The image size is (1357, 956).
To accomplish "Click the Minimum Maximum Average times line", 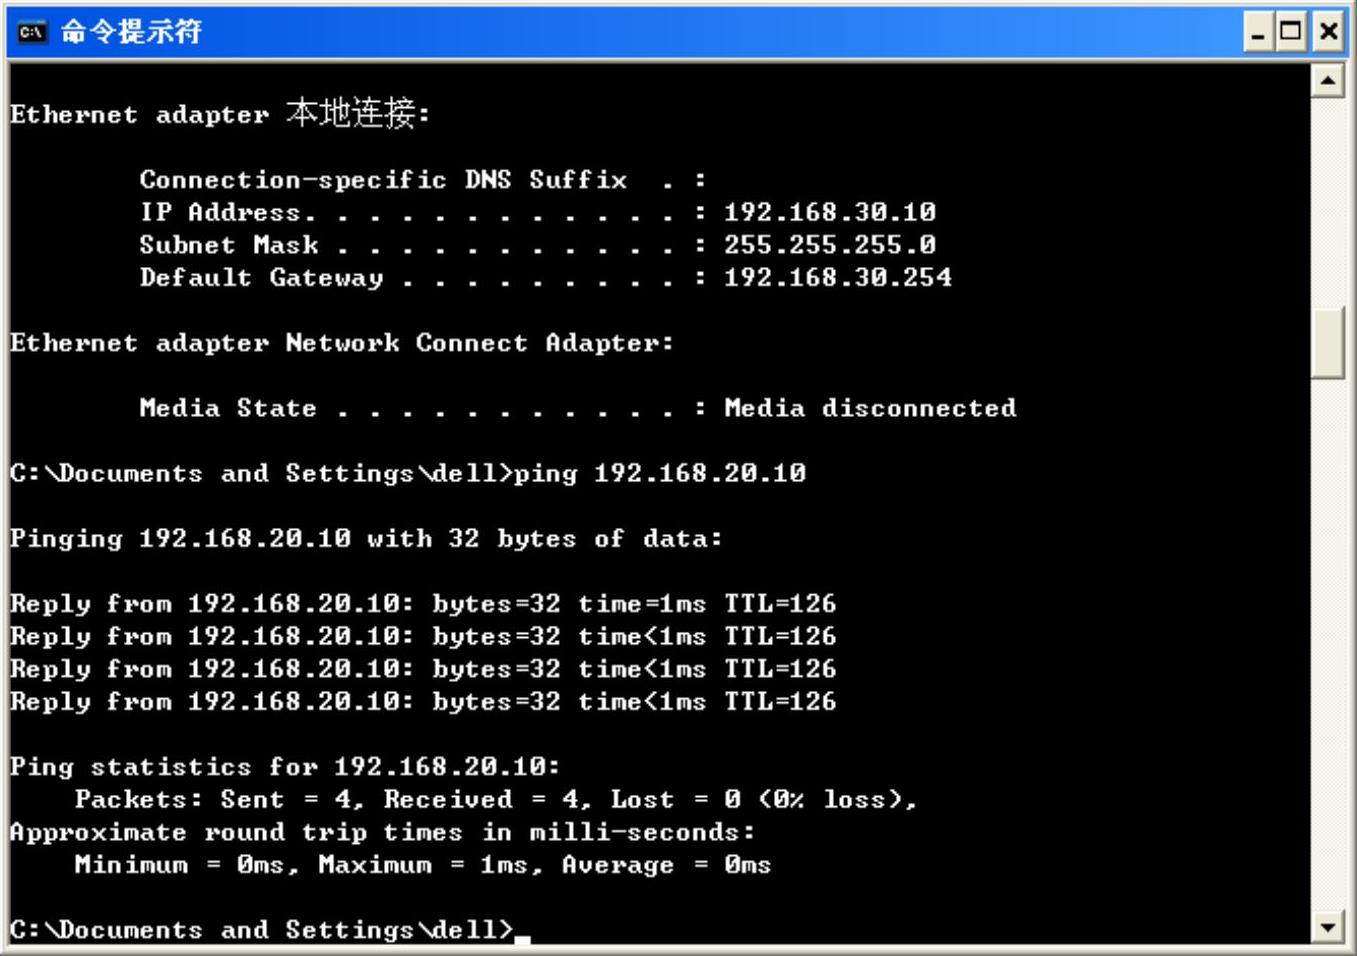I will (423, 865).
